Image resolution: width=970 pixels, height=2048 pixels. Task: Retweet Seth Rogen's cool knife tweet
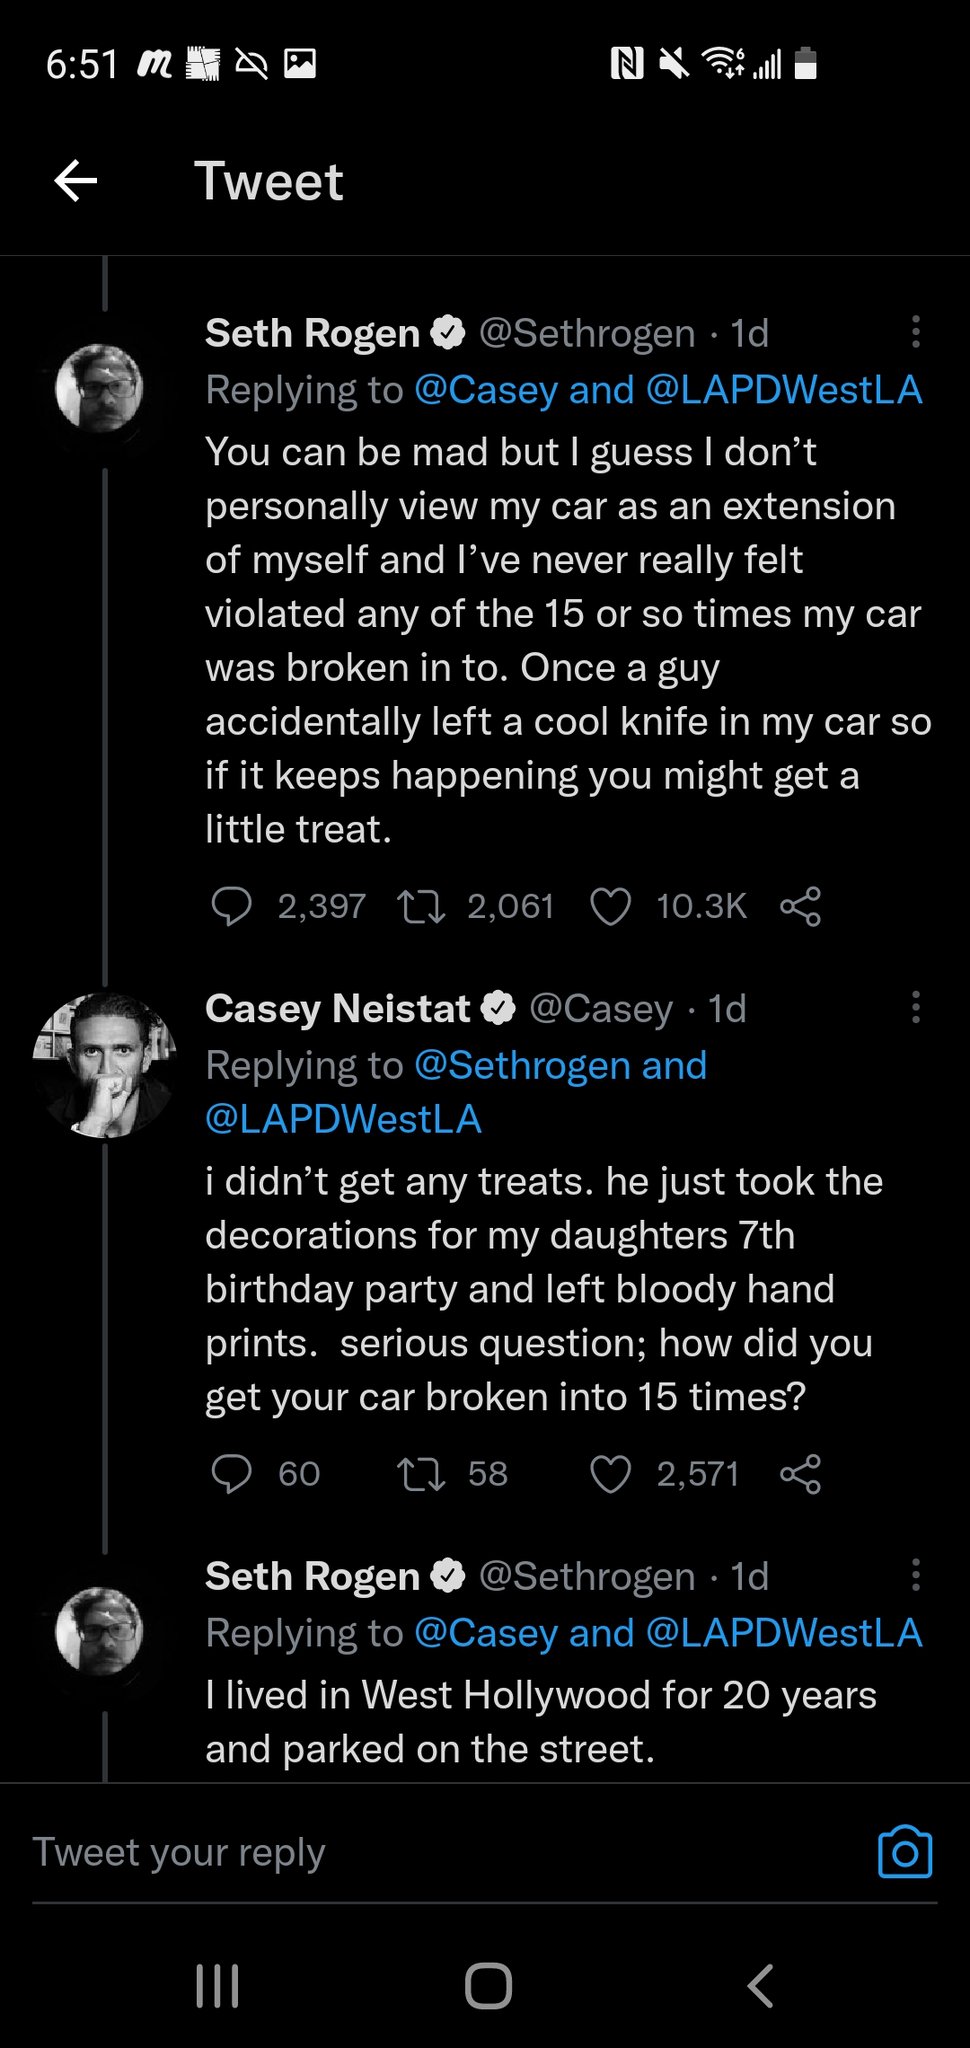tap(421, 906)
